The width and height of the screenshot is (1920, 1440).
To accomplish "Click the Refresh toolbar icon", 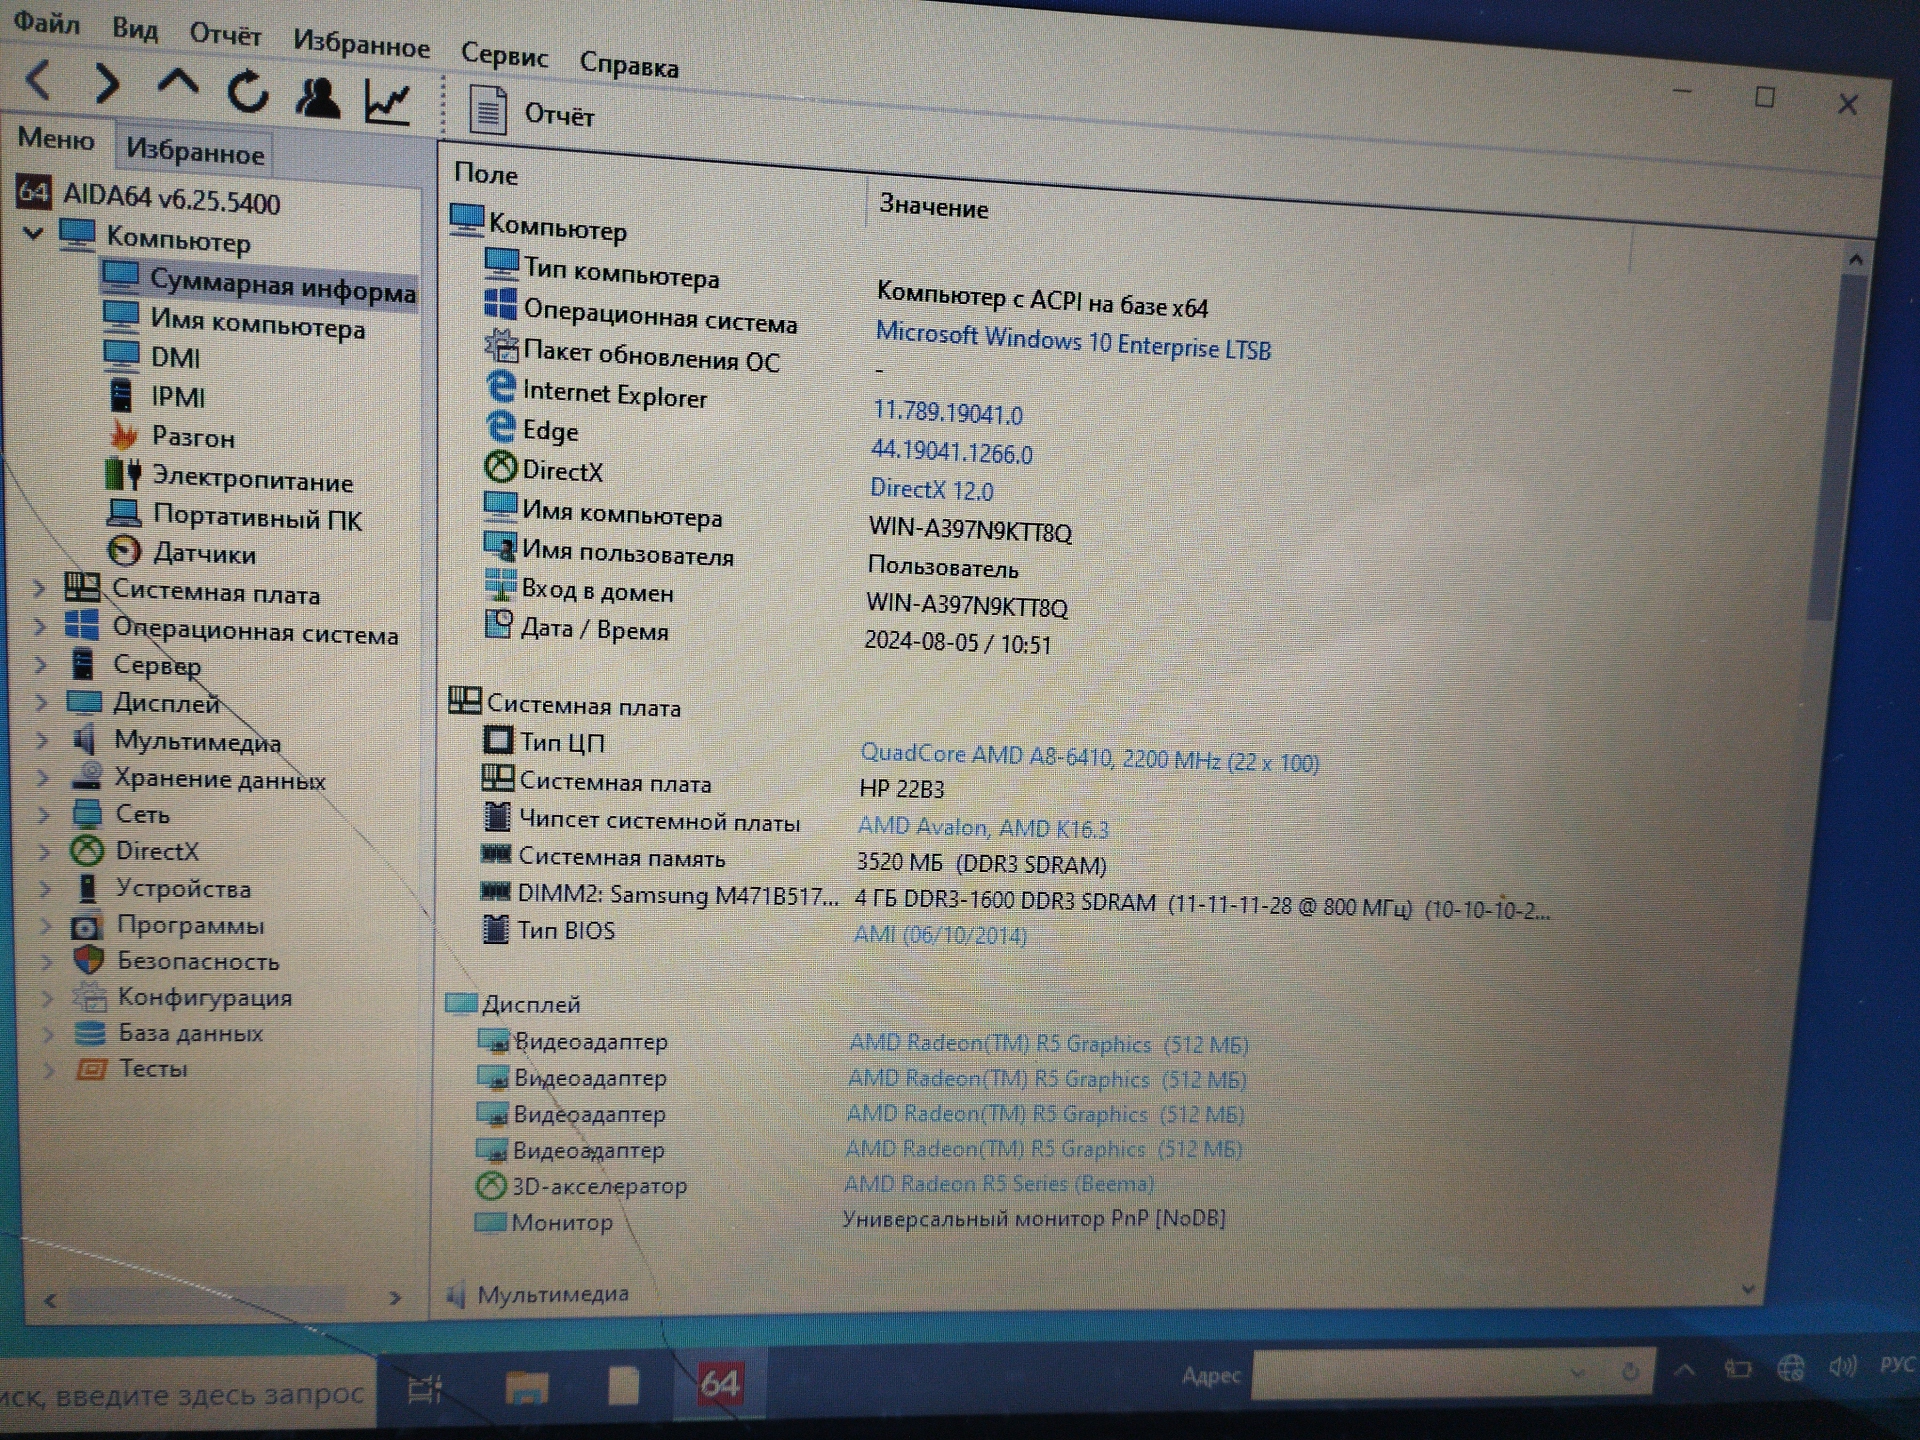I will point(248,92).
